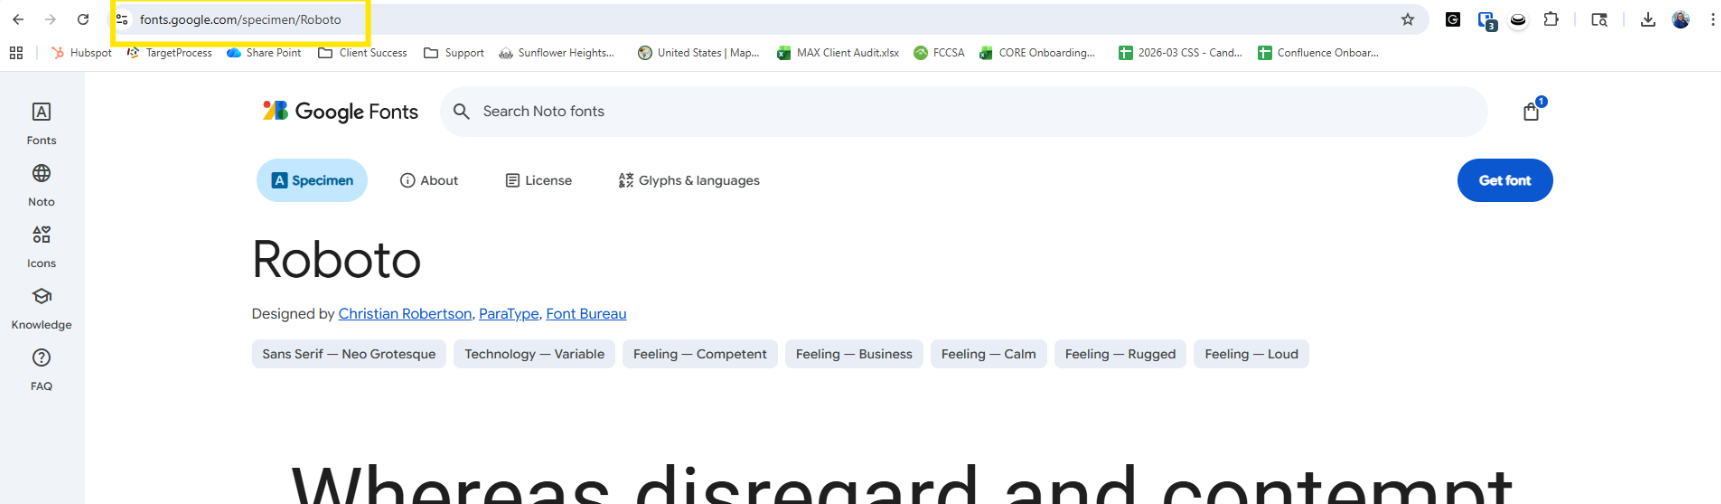
Task: Click the Get font button
Action: tap(1504, 181)
